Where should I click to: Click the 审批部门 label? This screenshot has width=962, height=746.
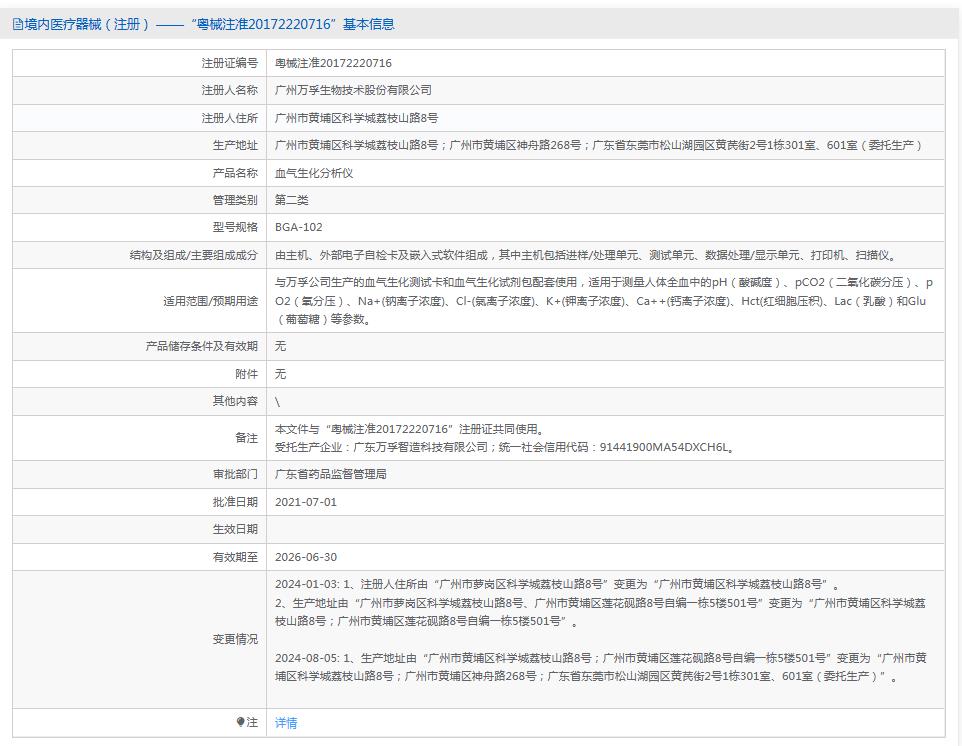click(x=236, y=474)
